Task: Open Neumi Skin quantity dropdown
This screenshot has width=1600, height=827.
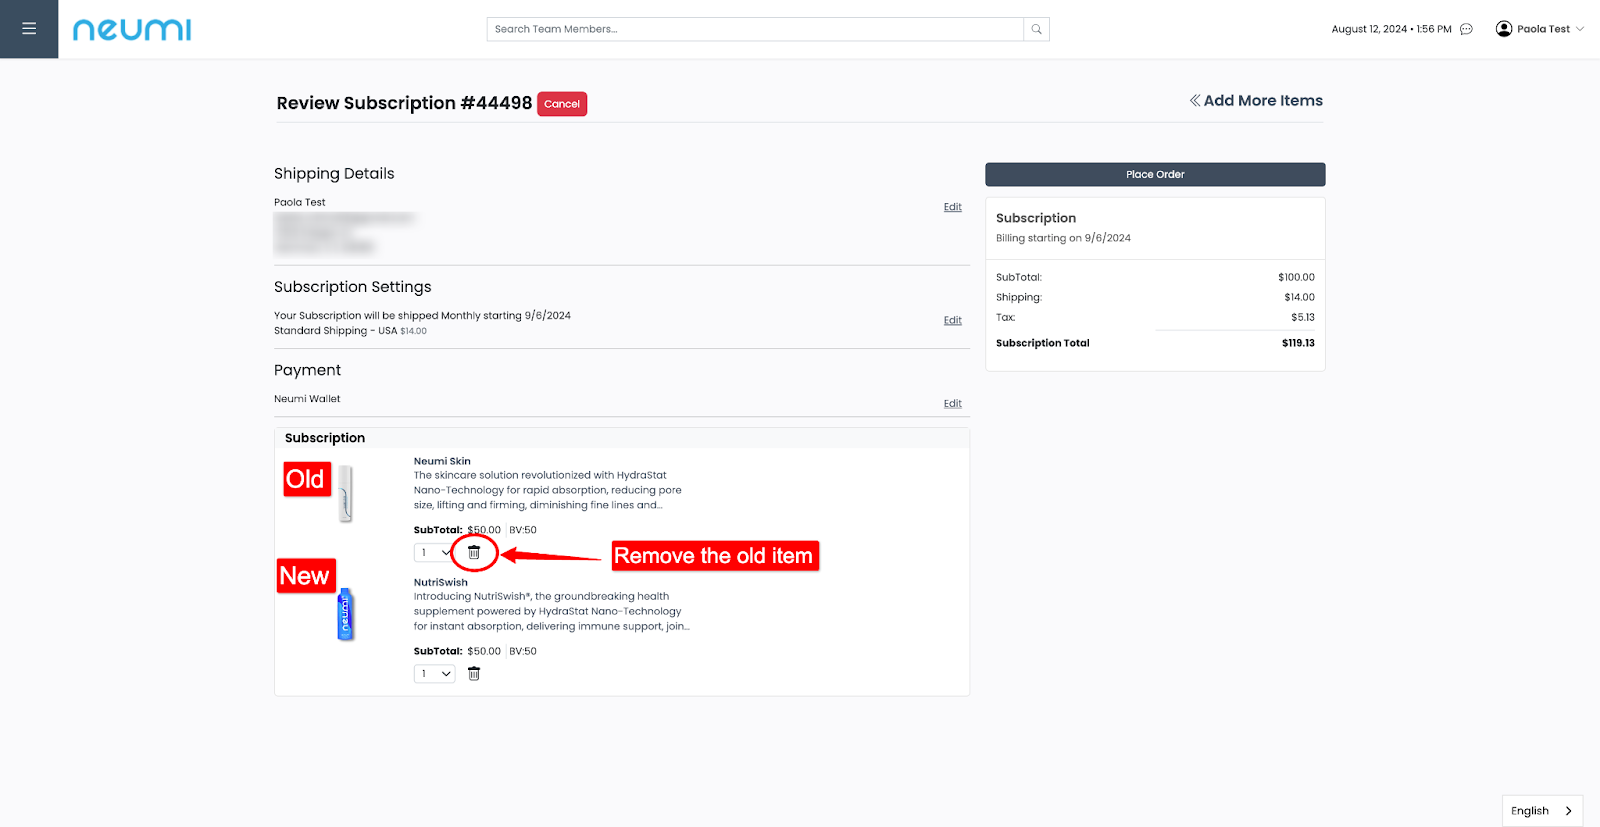Action: 434,553
